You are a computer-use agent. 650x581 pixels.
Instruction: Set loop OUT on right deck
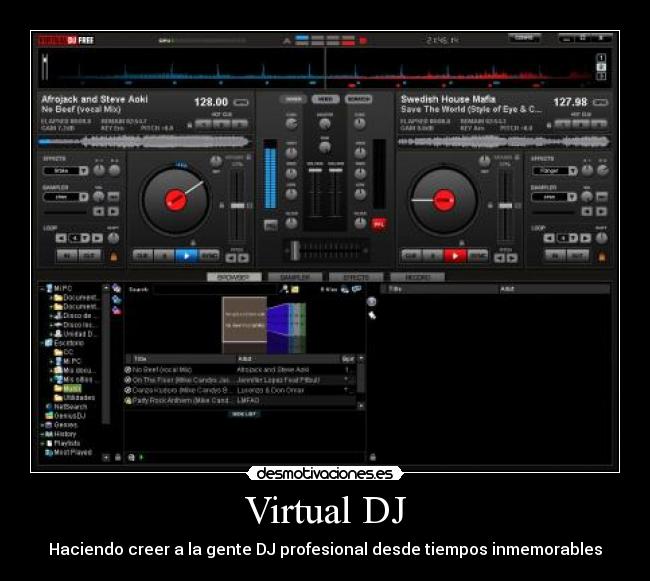pyautogui.click(x=578, y=256)
